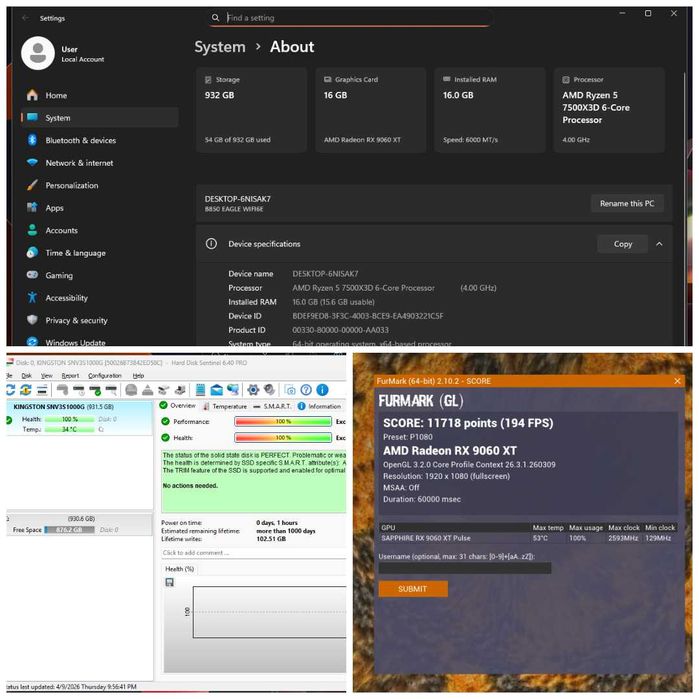The width and height of the screenshot is (699, 699).
Task: Click the refresh-with-update icon in Hard Disk Sentinel toolbar
Action: 26,390
